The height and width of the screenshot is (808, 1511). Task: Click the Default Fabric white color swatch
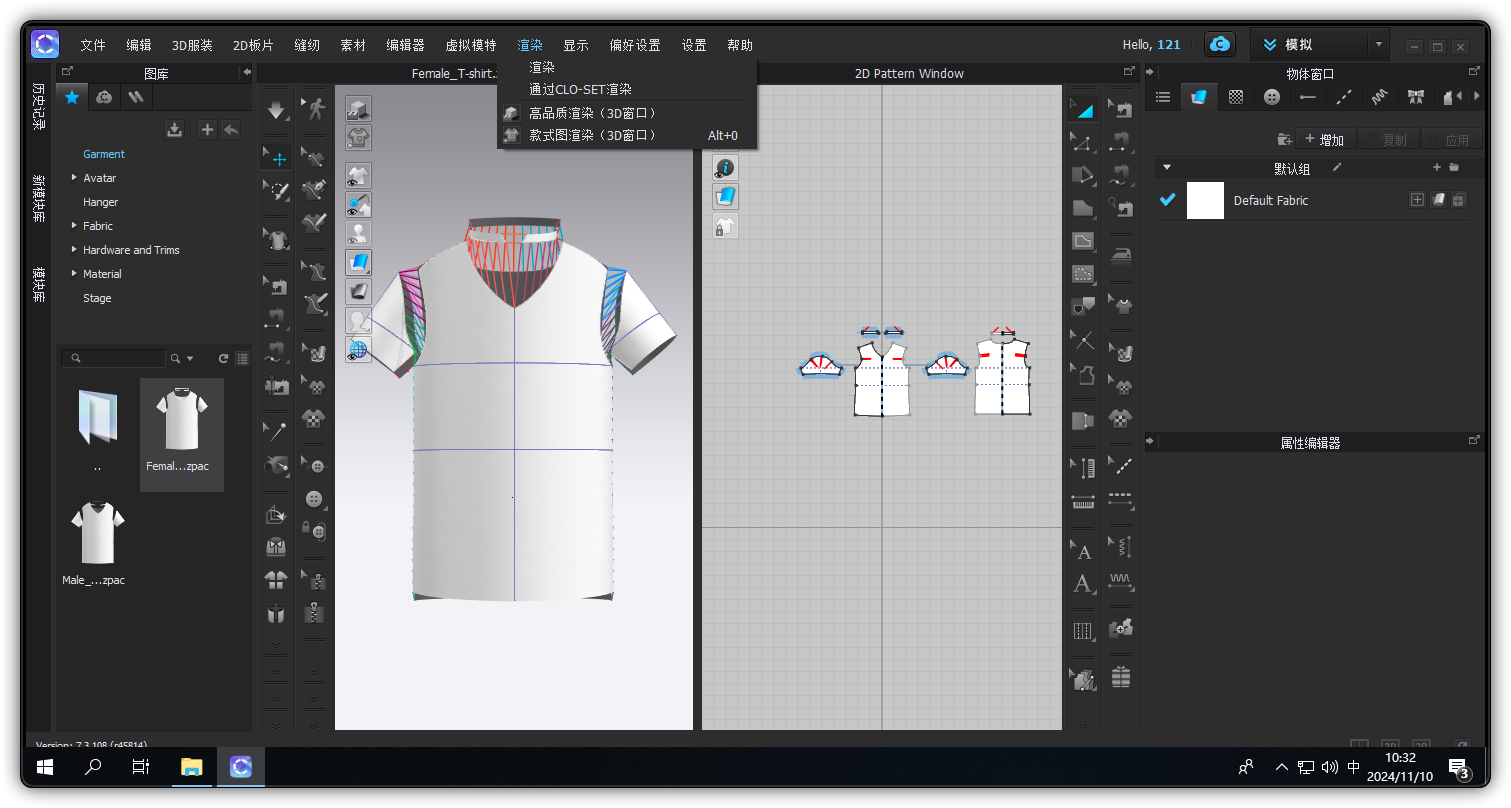click(1205, 200)
